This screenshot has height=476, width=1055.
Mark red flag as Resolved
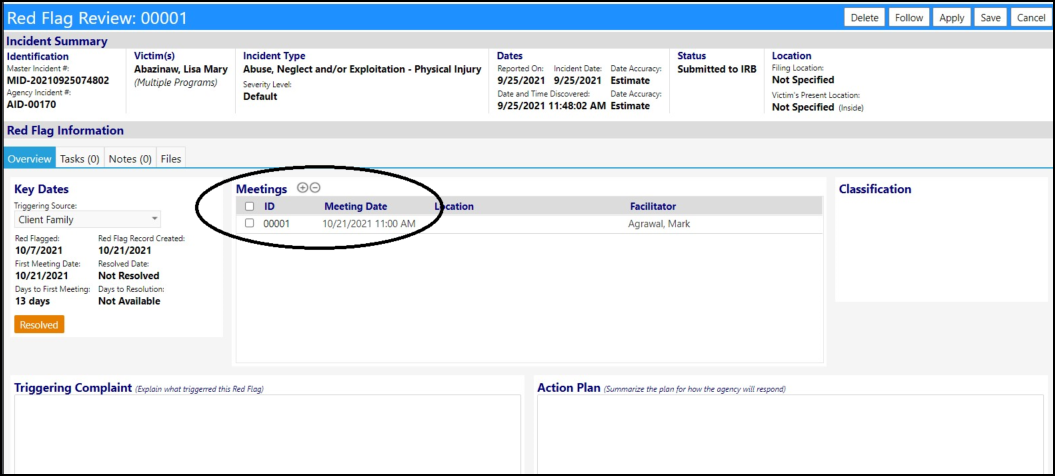(39, 325)
